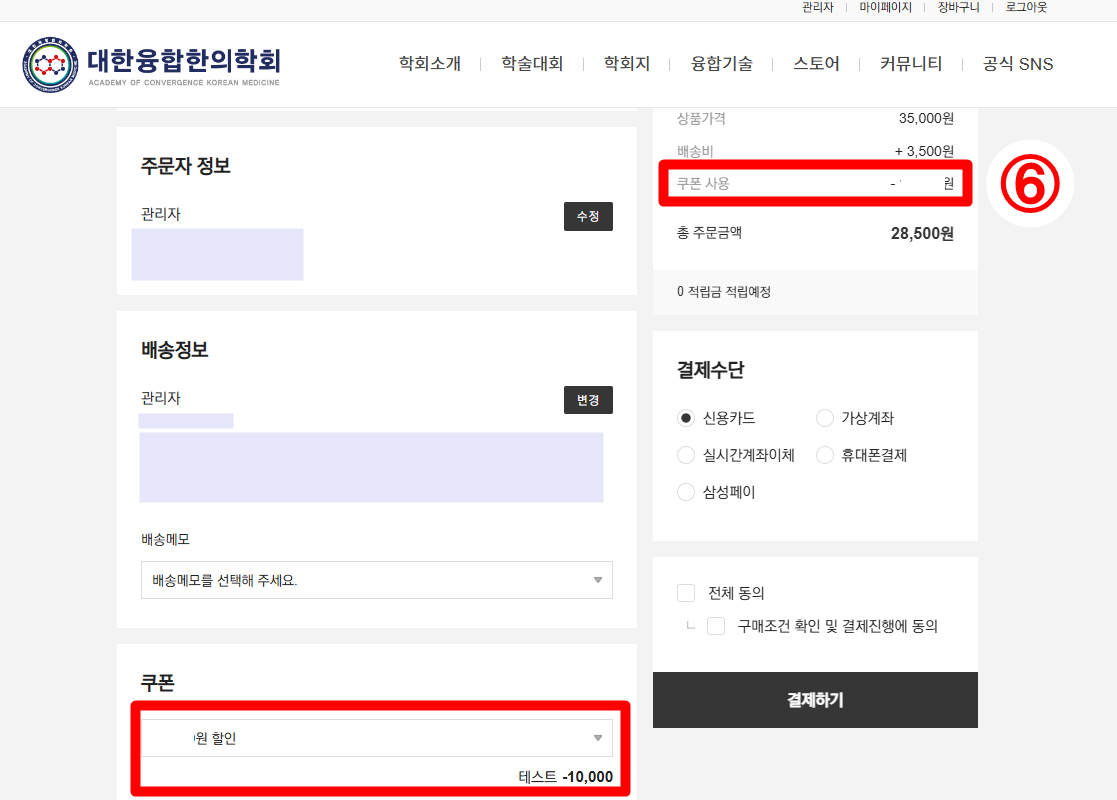Image resolution: width=1117 pixels, height=800 pixels.
Task: Open the 커뮤니티 menu
Action: 910,63
